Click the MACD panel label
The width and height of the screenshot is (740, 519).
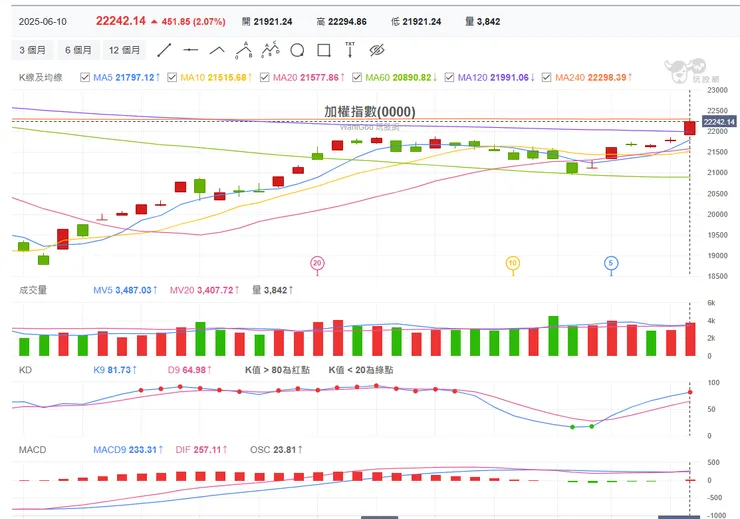(33, 450)
